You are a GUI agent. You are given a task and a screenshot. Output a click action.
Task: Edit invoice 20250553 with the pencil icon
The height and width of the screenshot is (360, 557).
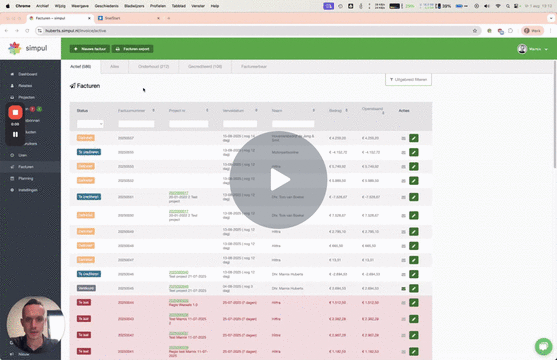413,166
